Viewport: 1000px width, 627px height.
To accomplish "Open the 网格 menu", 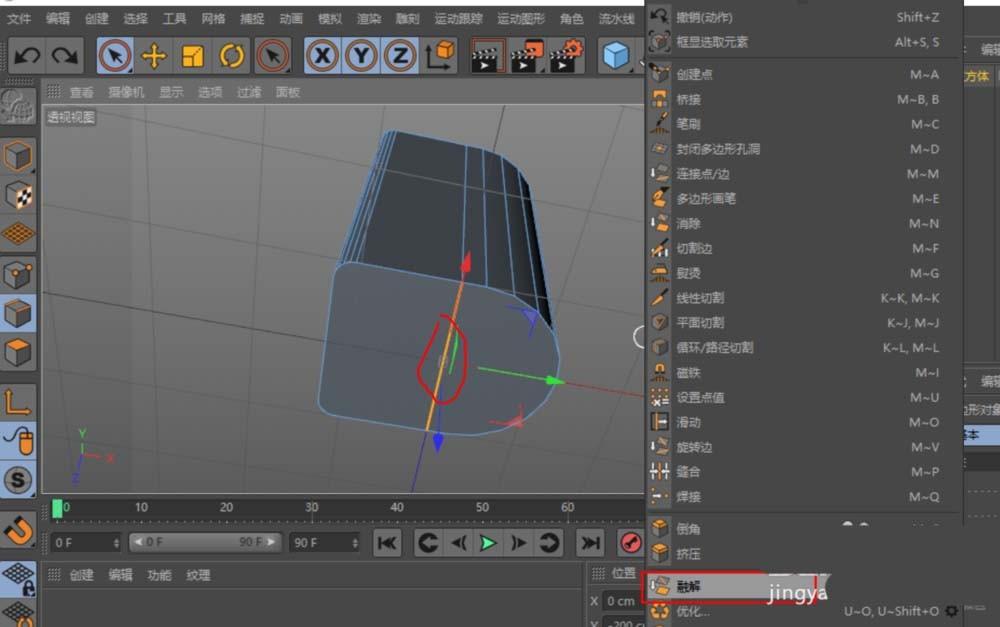I will (213, 18).
